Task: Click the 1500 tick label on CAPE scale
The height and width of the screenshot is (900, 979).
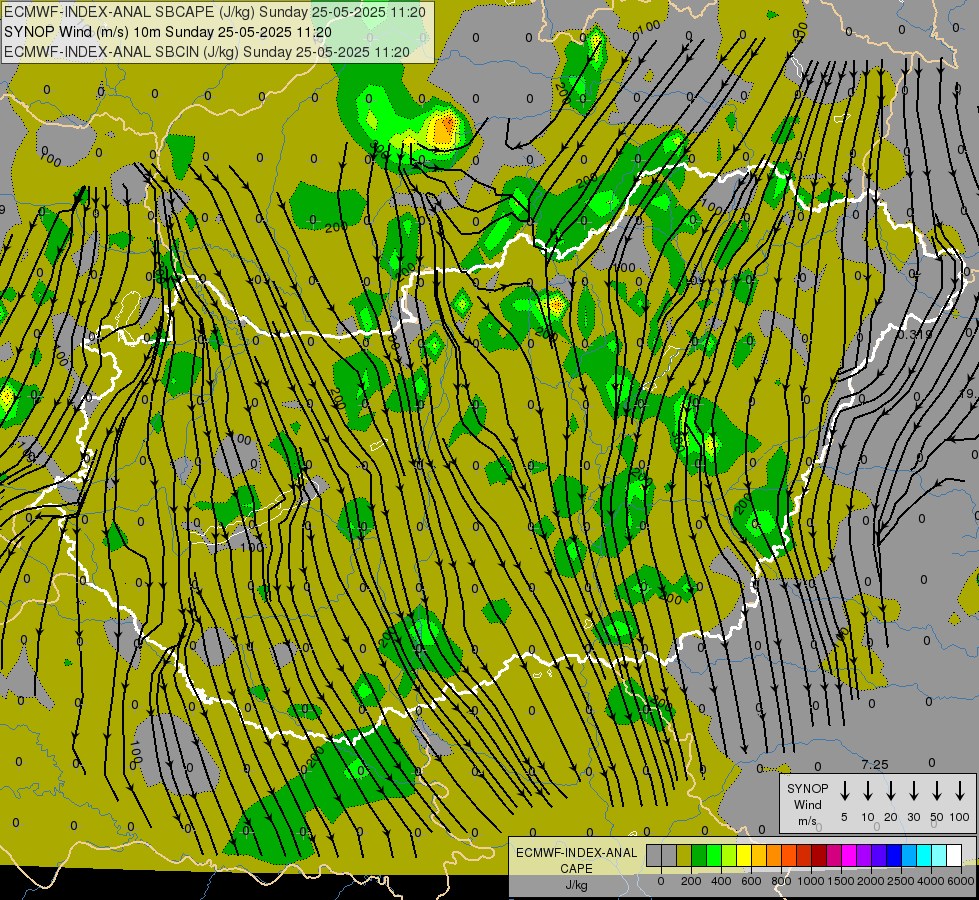Action: 840,881
